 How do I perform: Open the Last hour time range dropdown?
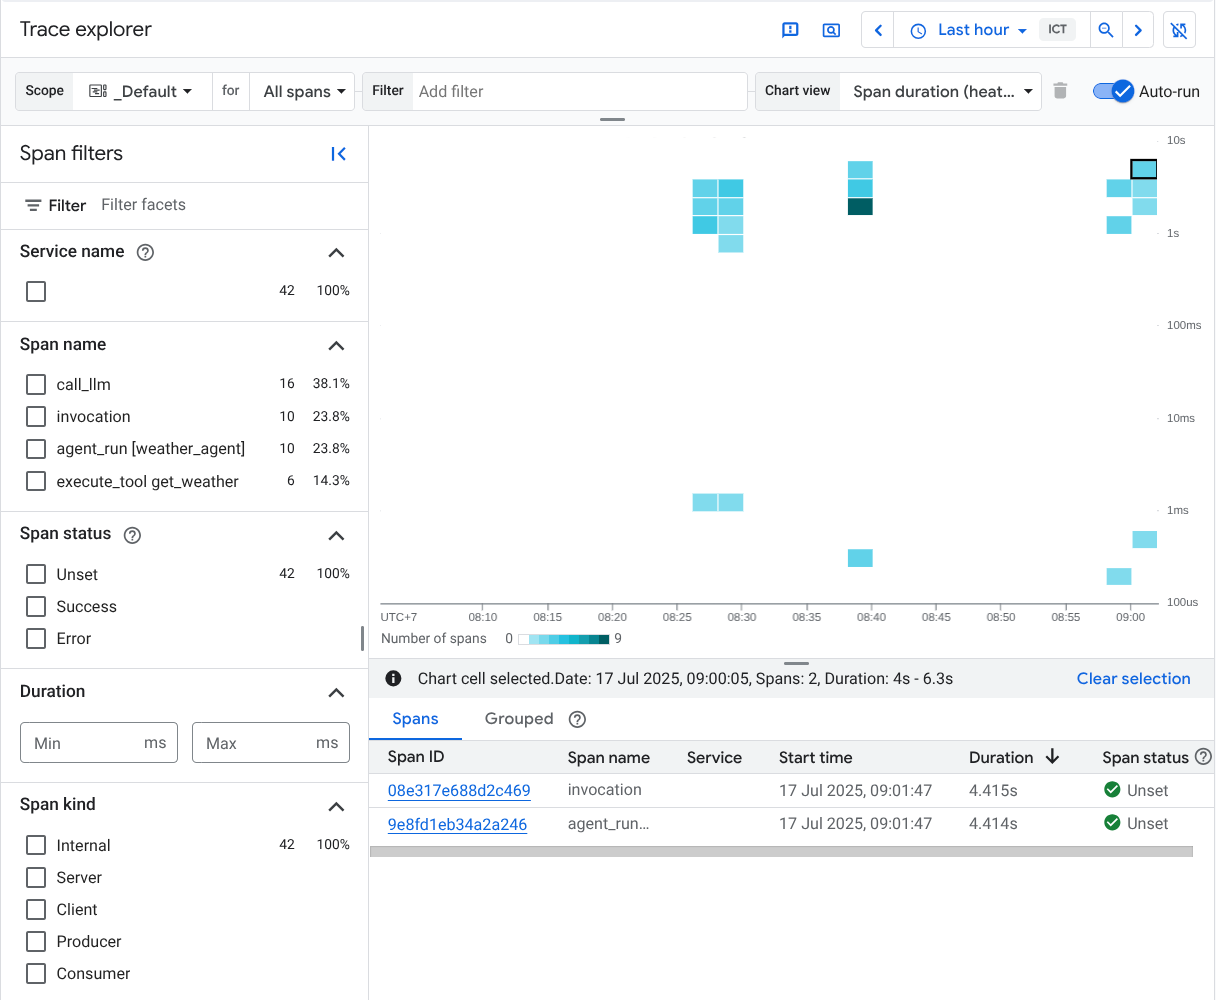968,30
